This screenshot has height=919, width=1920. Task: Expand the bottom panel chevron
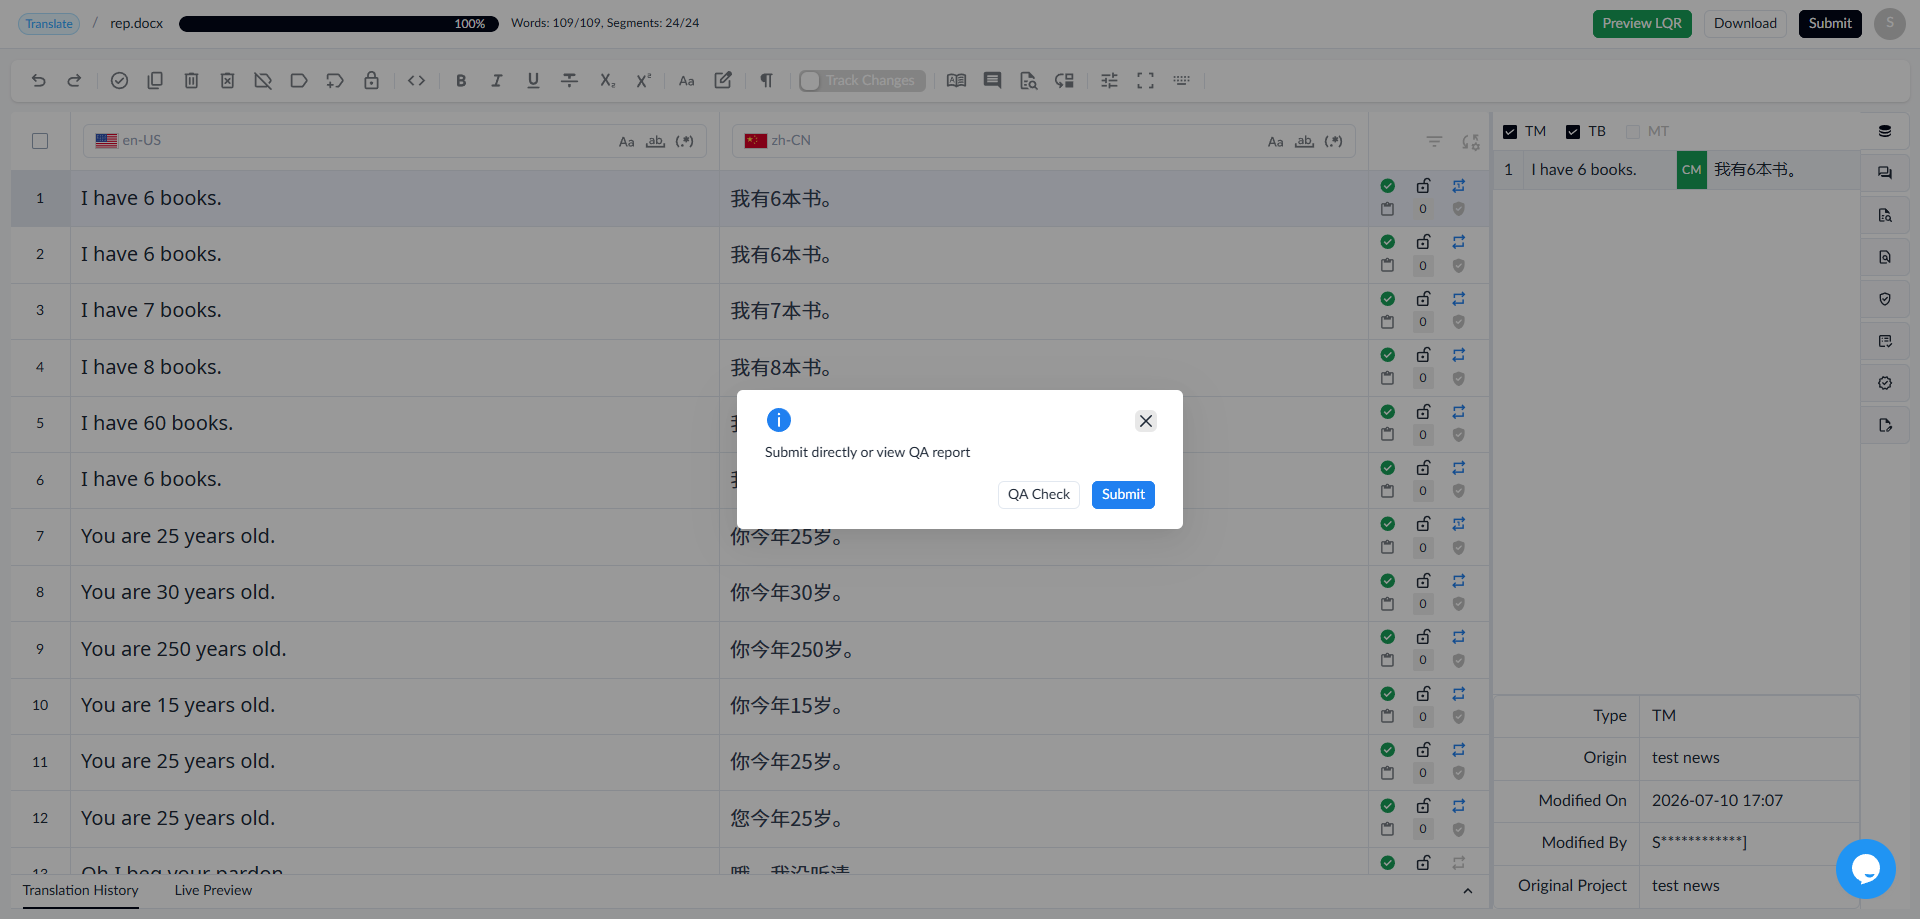[1467, 891]
